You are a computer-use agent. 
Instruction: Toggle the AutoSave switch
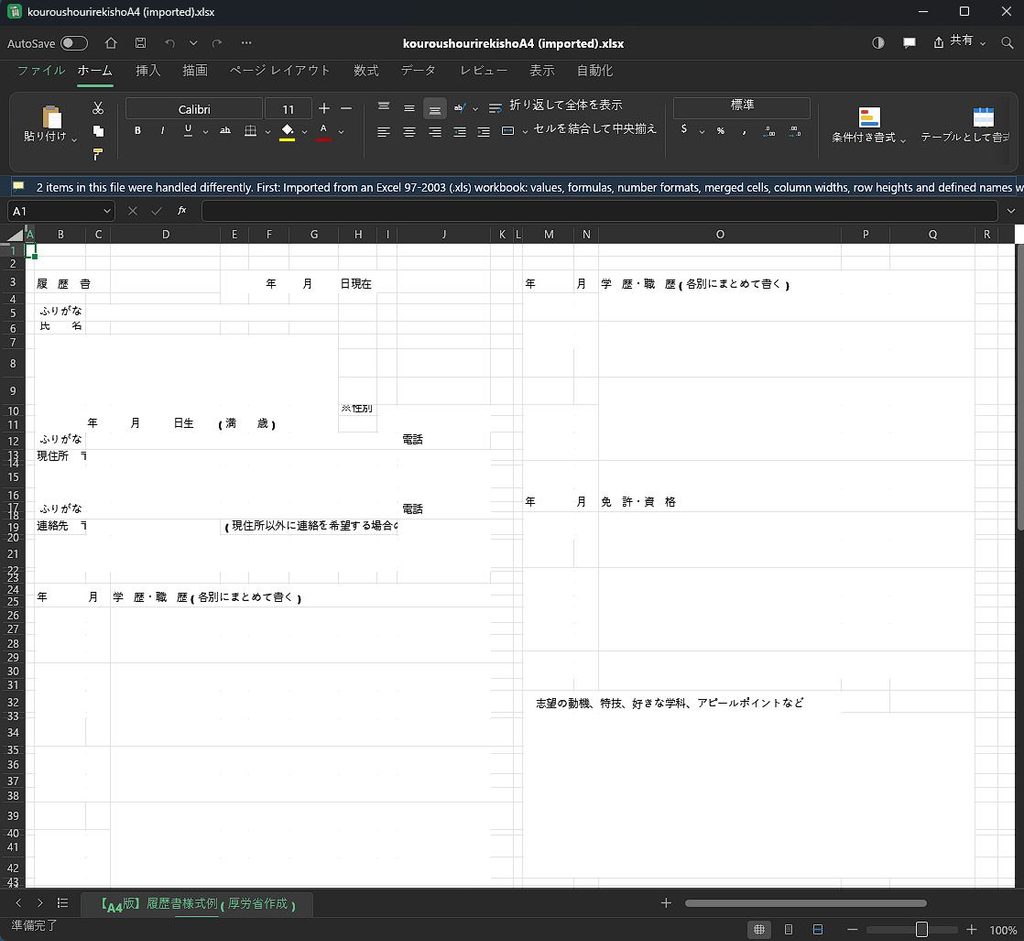pyautogui.click(x=74, y=43)
